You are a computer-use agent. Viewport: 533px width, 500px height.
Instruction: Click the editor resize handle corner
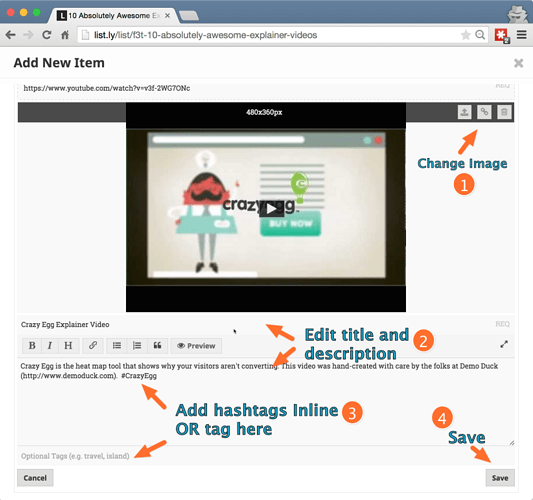[x=512, y=442]
